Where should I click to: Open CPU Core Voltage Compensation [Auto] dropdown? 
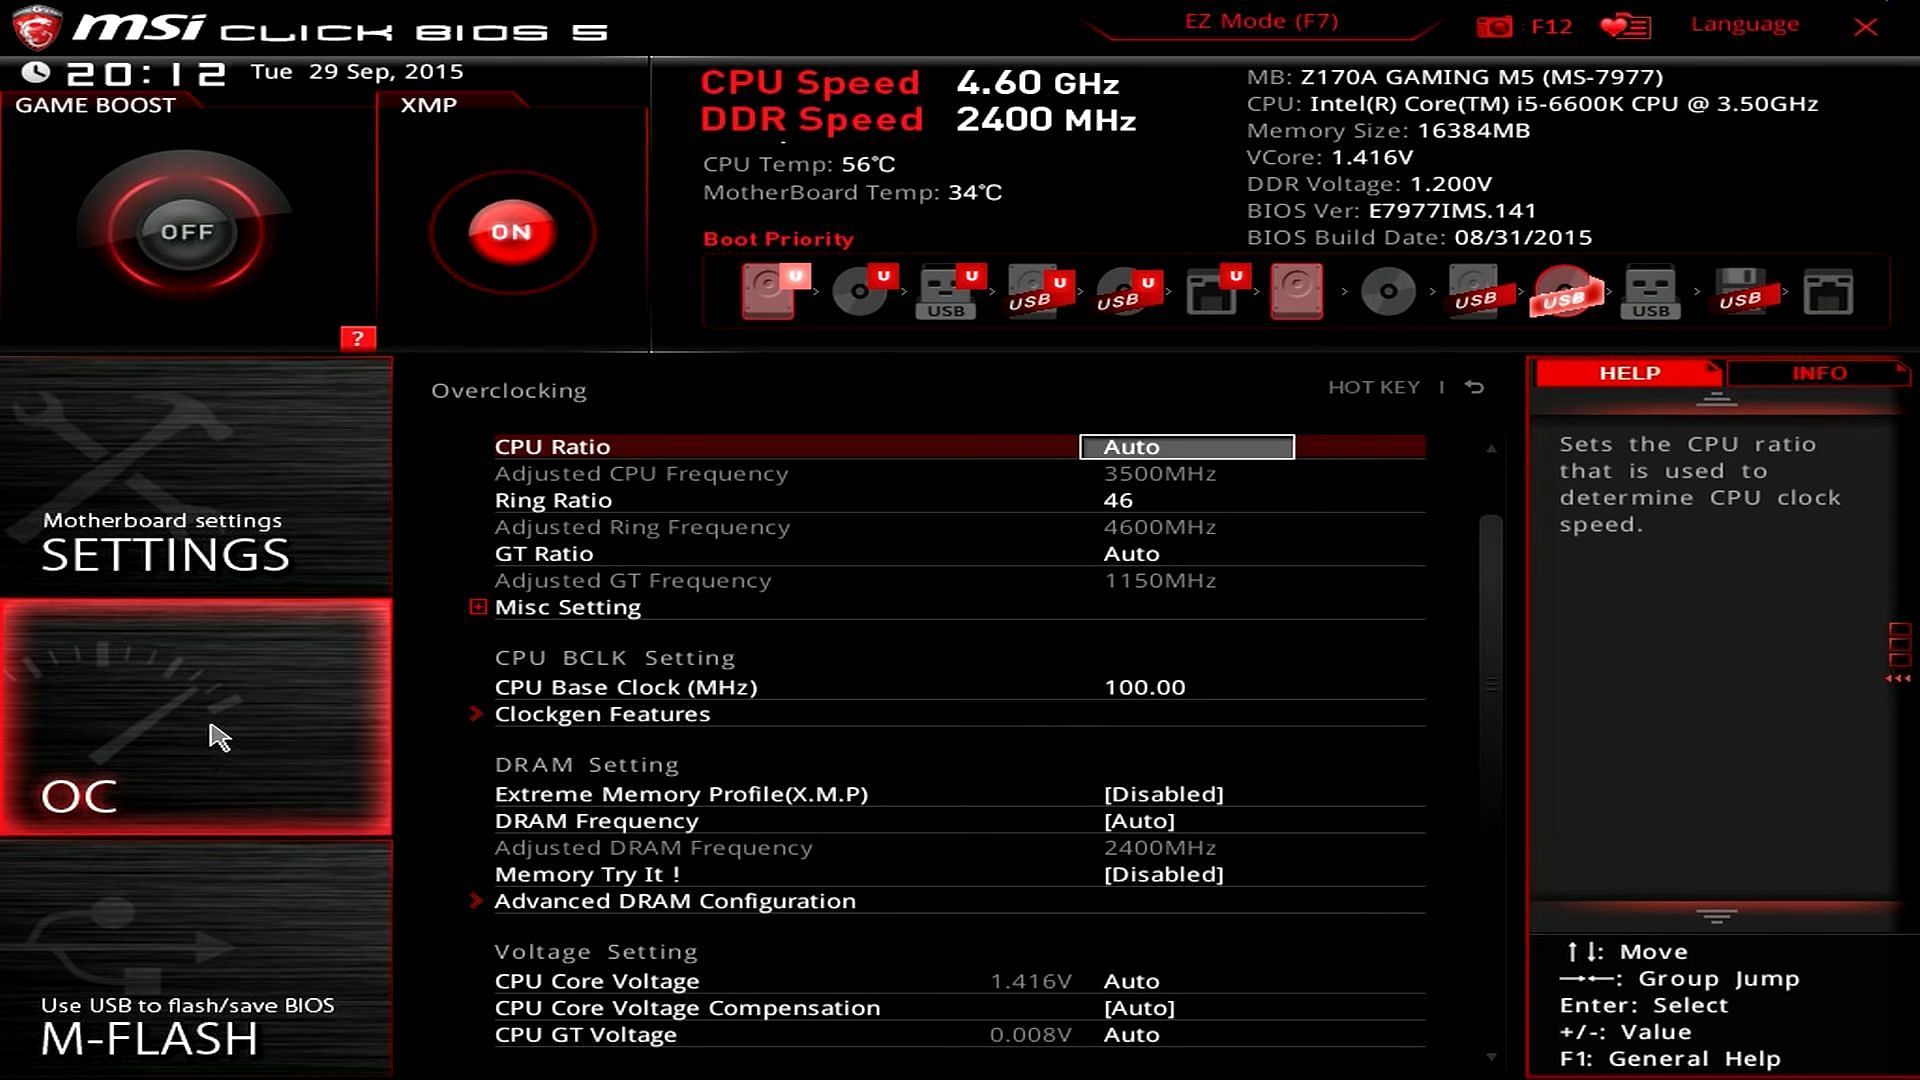point(1139,1008)
